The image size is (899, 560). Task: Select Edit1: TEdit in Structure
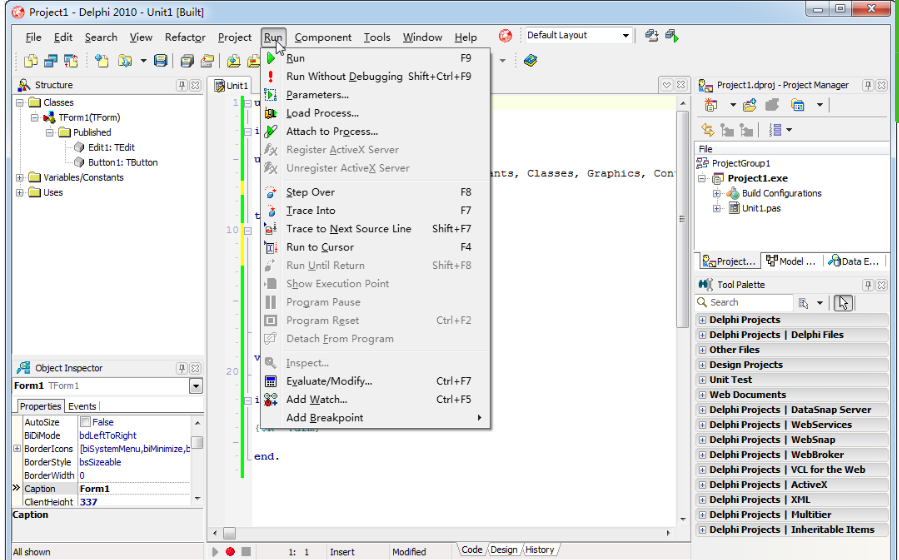click(x=111, y=147)
